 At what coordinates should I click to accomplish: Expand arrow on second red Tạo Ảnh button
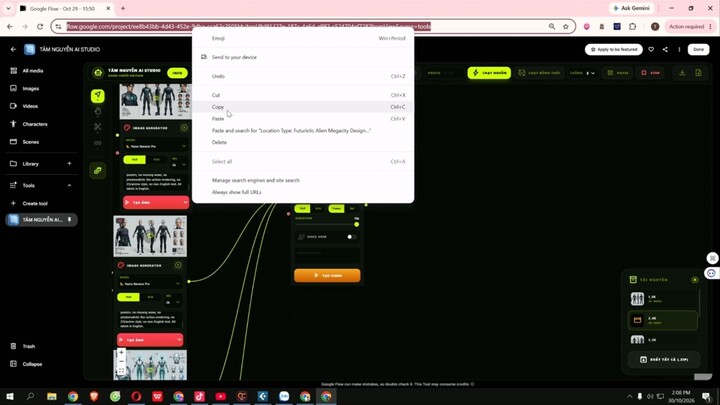[179, 340]
